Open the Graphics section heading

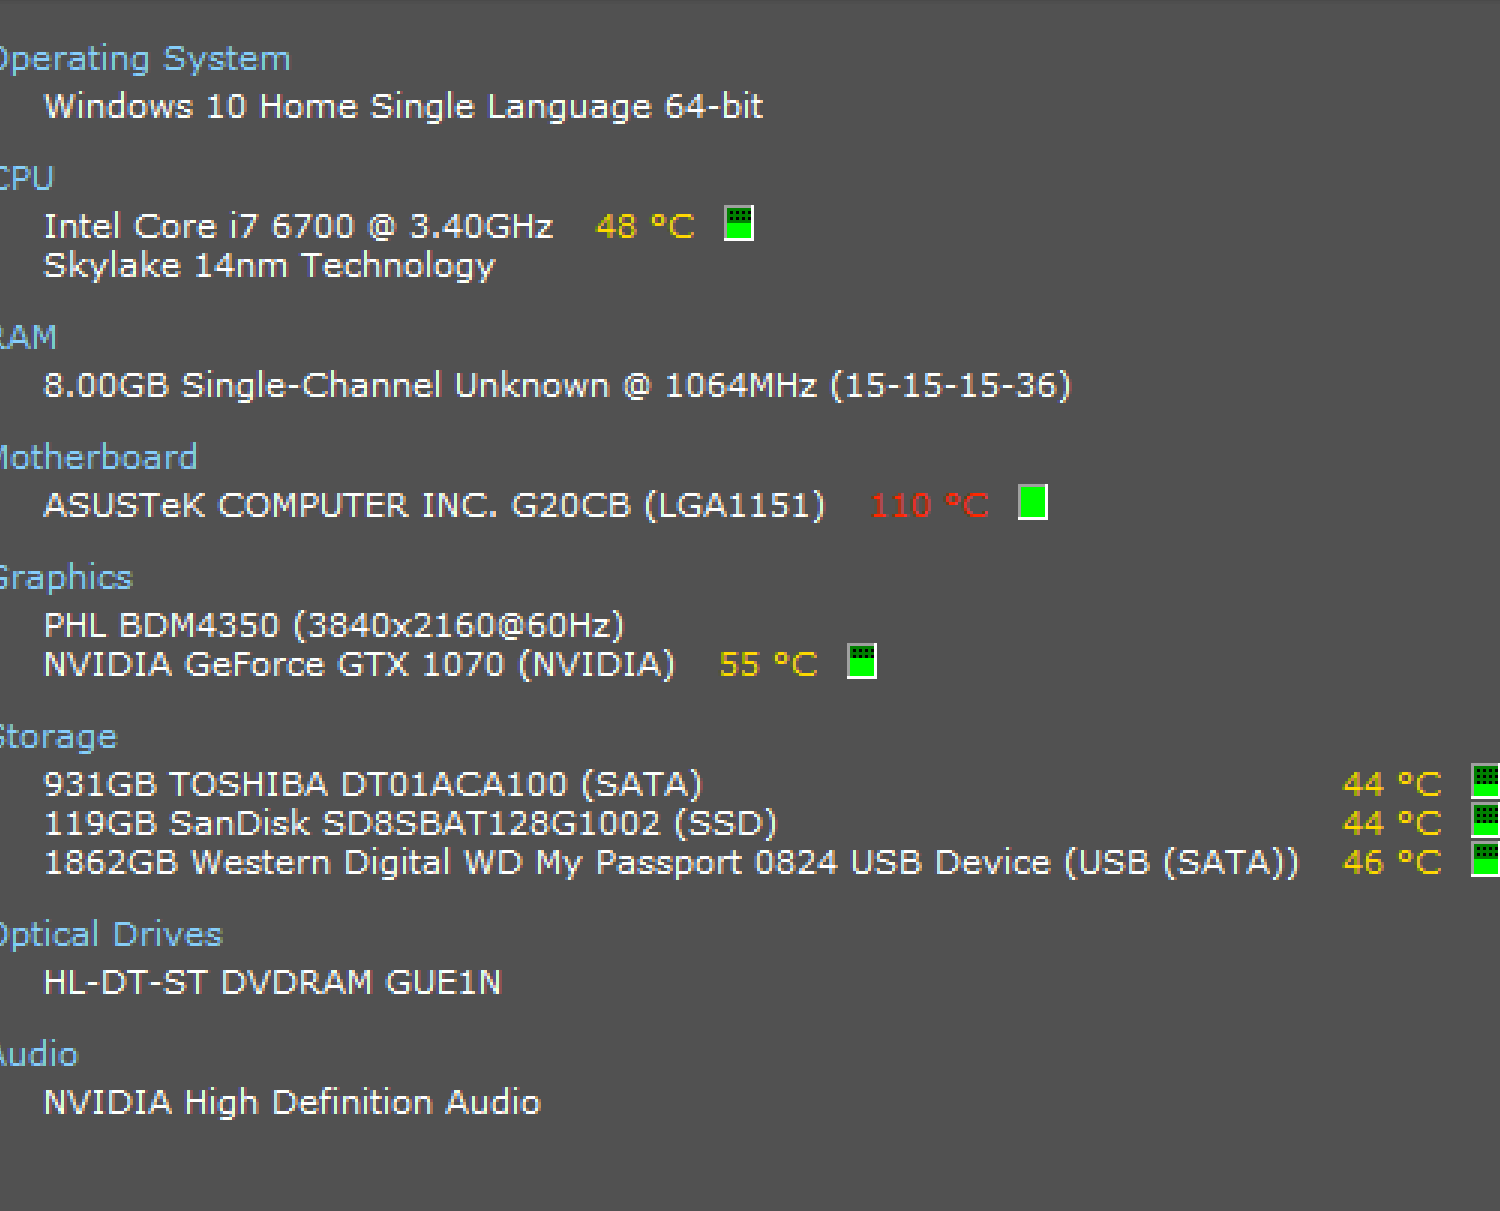pos(66,578)
